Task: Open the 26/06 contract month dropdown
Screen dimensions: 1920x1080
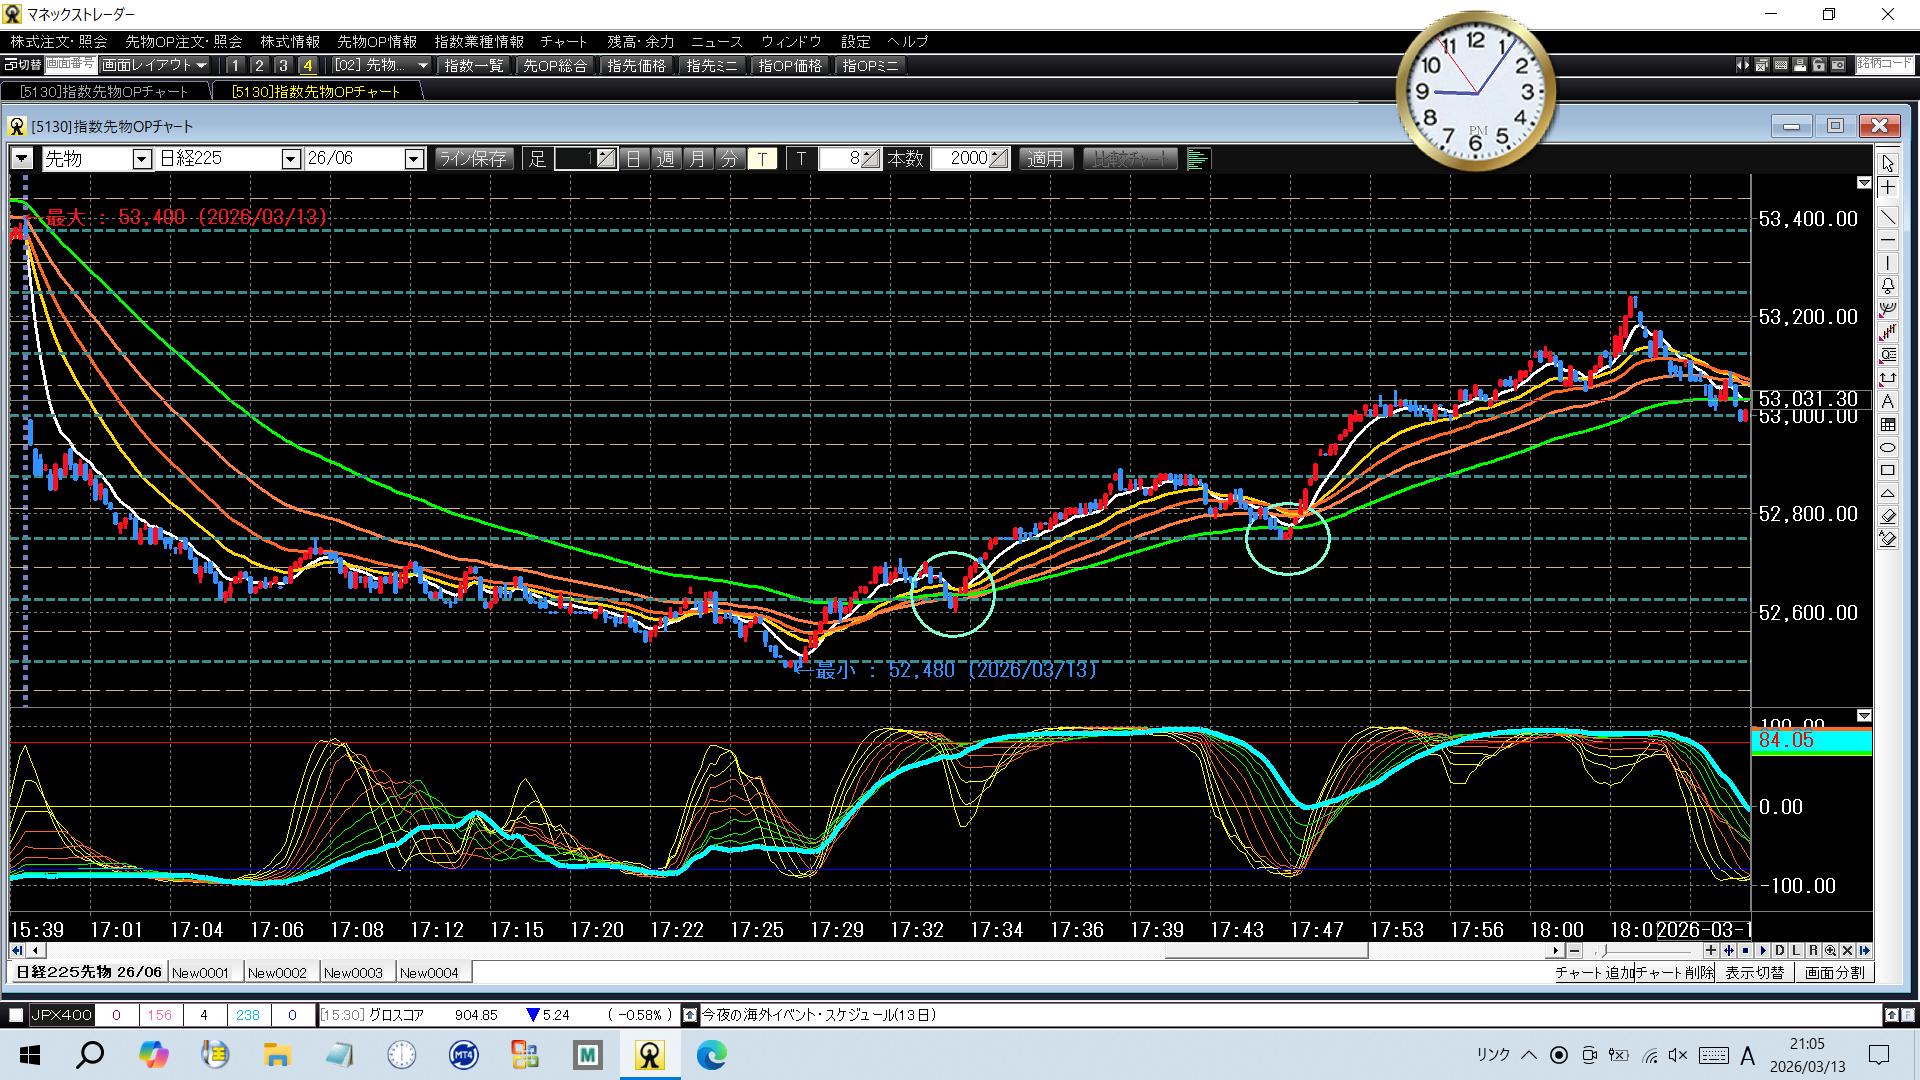Action: tap(413, 159)
